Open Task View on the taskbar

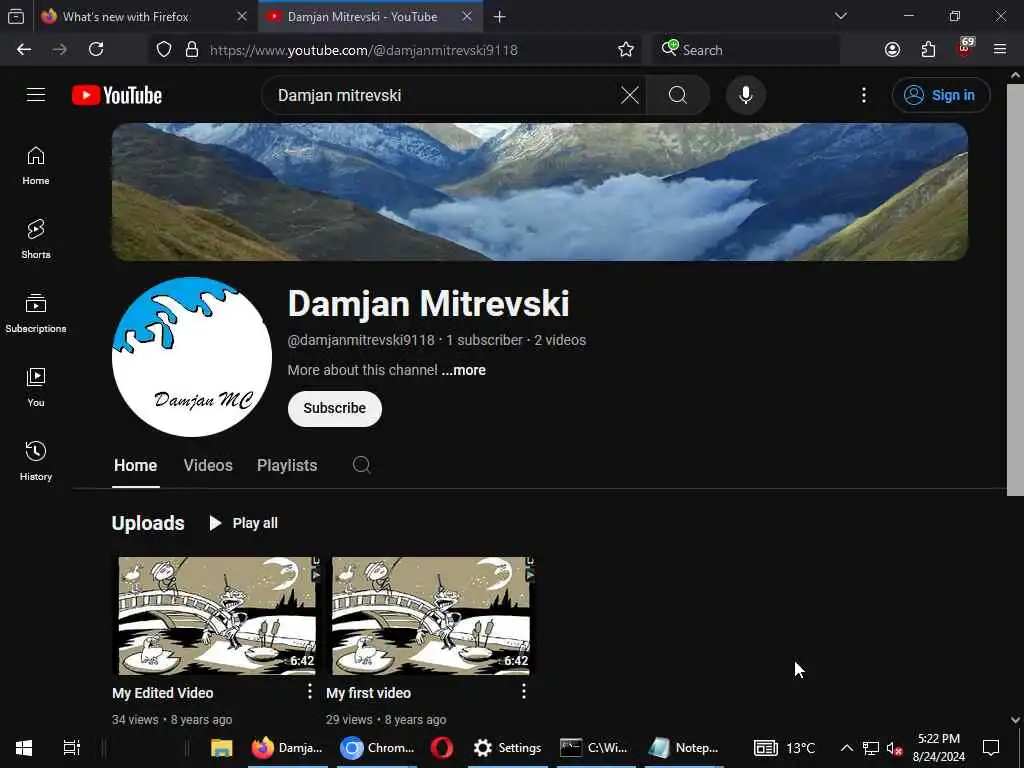click(71, 748)
